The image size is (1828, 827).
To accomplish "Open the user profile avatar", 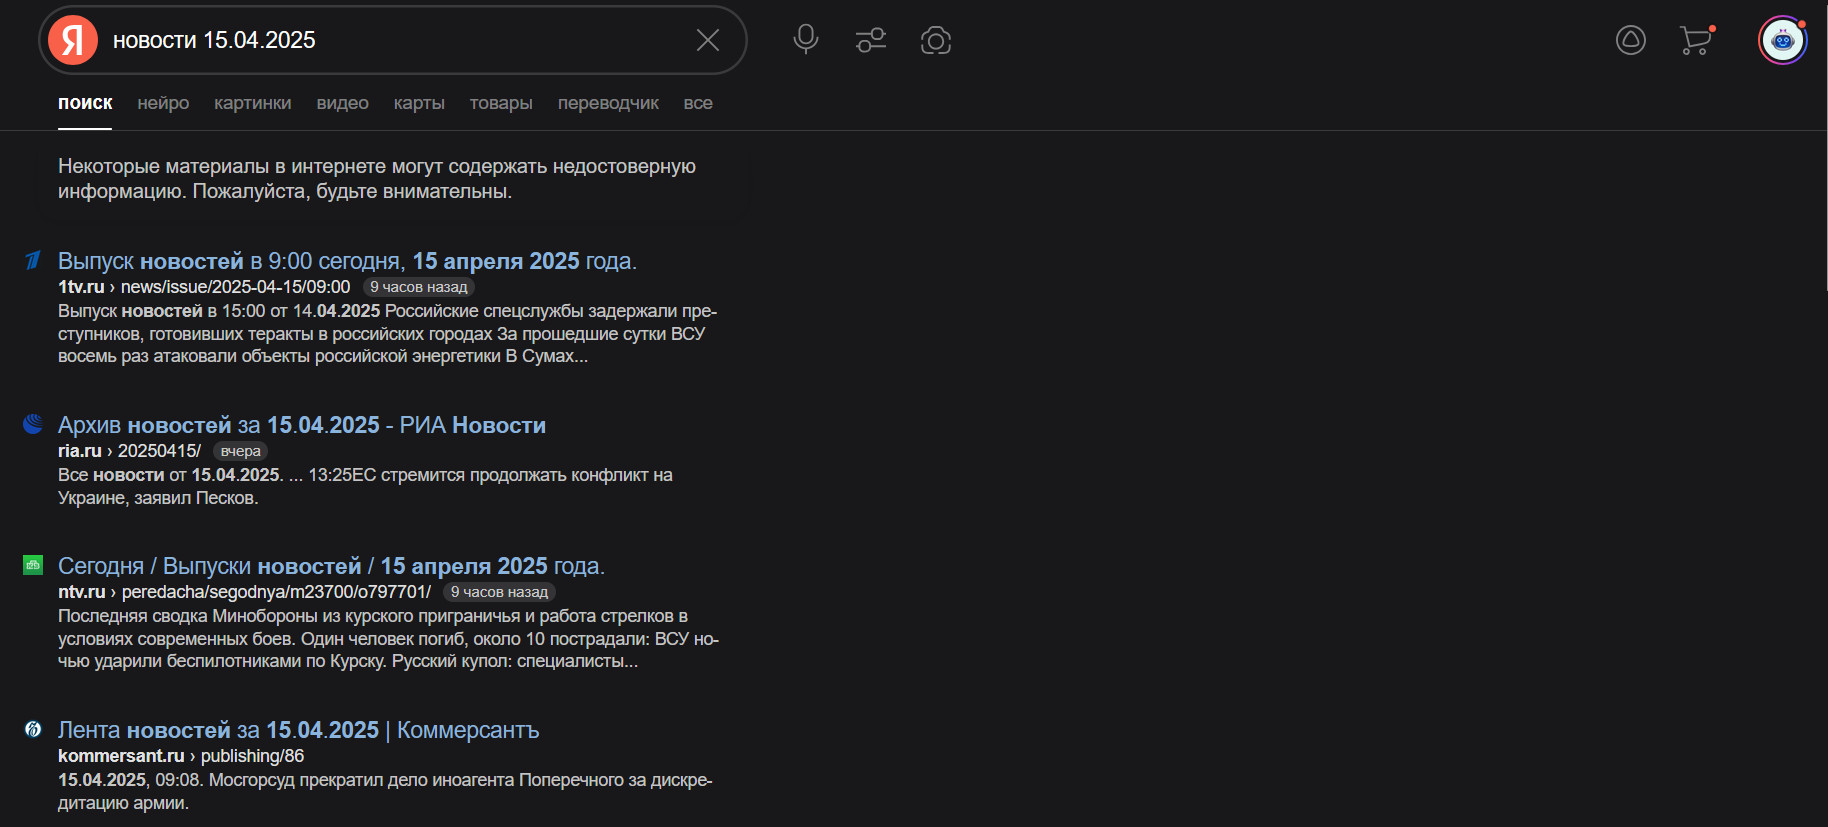I will [1783, 41].
